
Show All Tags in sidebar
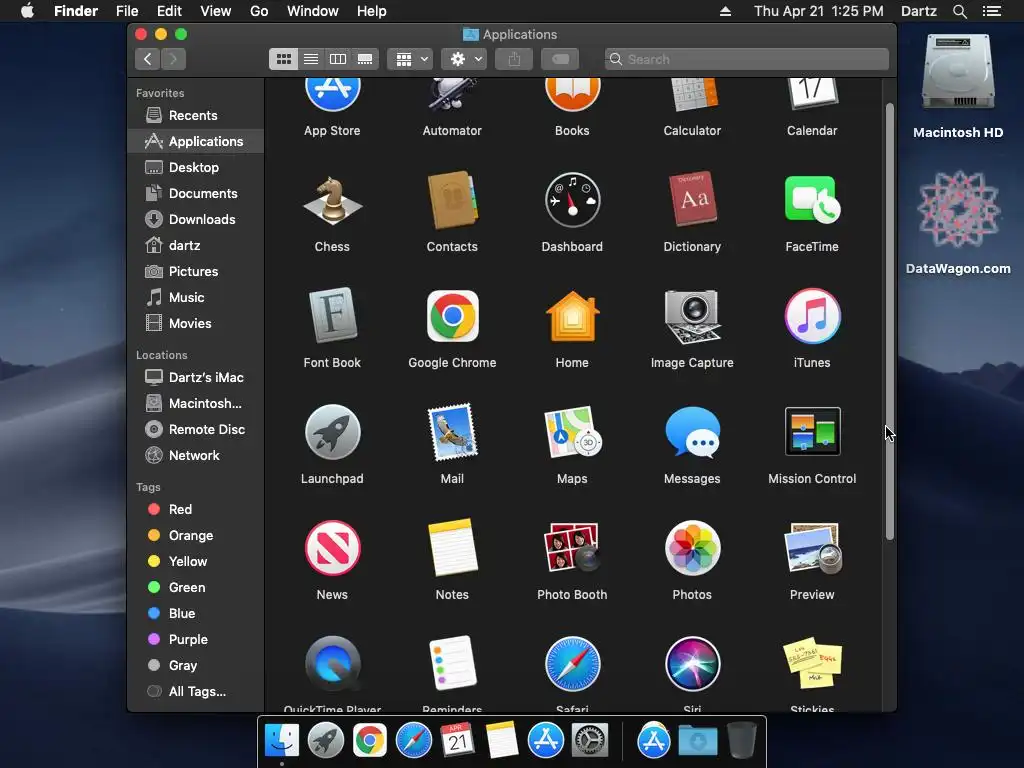[195, 692]
